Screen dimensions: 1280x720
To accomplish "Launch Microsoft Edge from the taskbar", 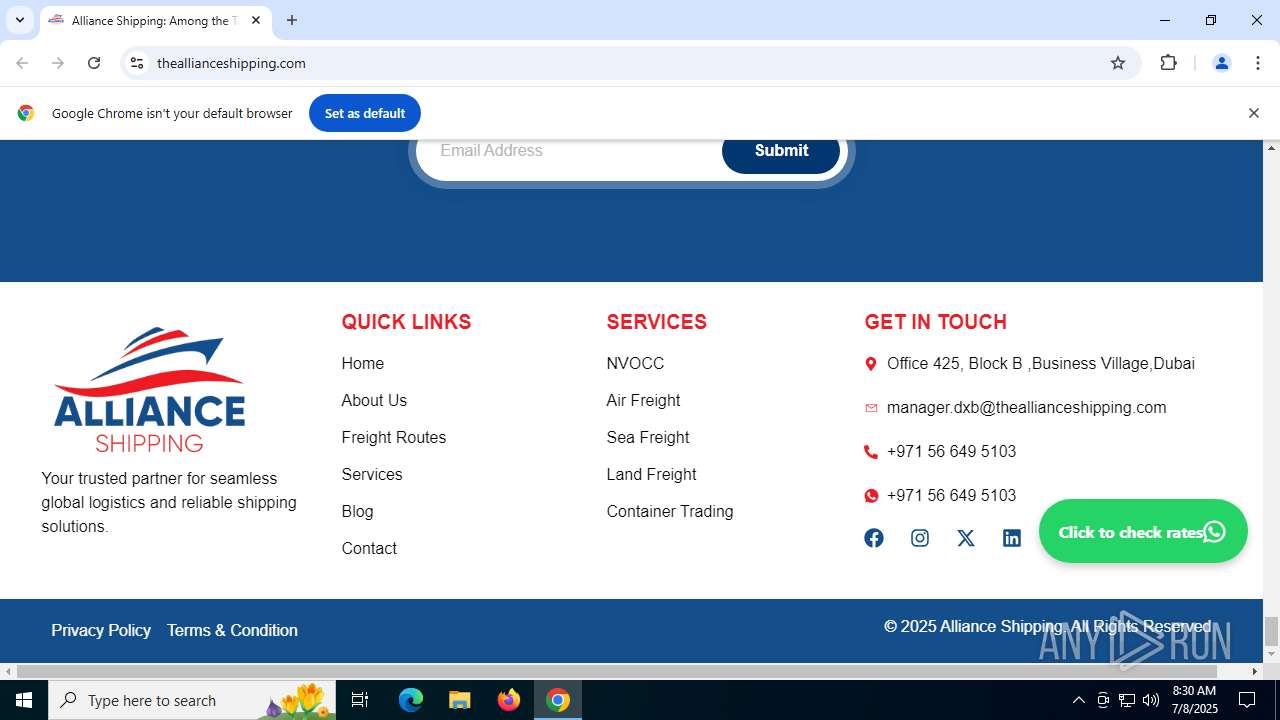I will (411, 700).
